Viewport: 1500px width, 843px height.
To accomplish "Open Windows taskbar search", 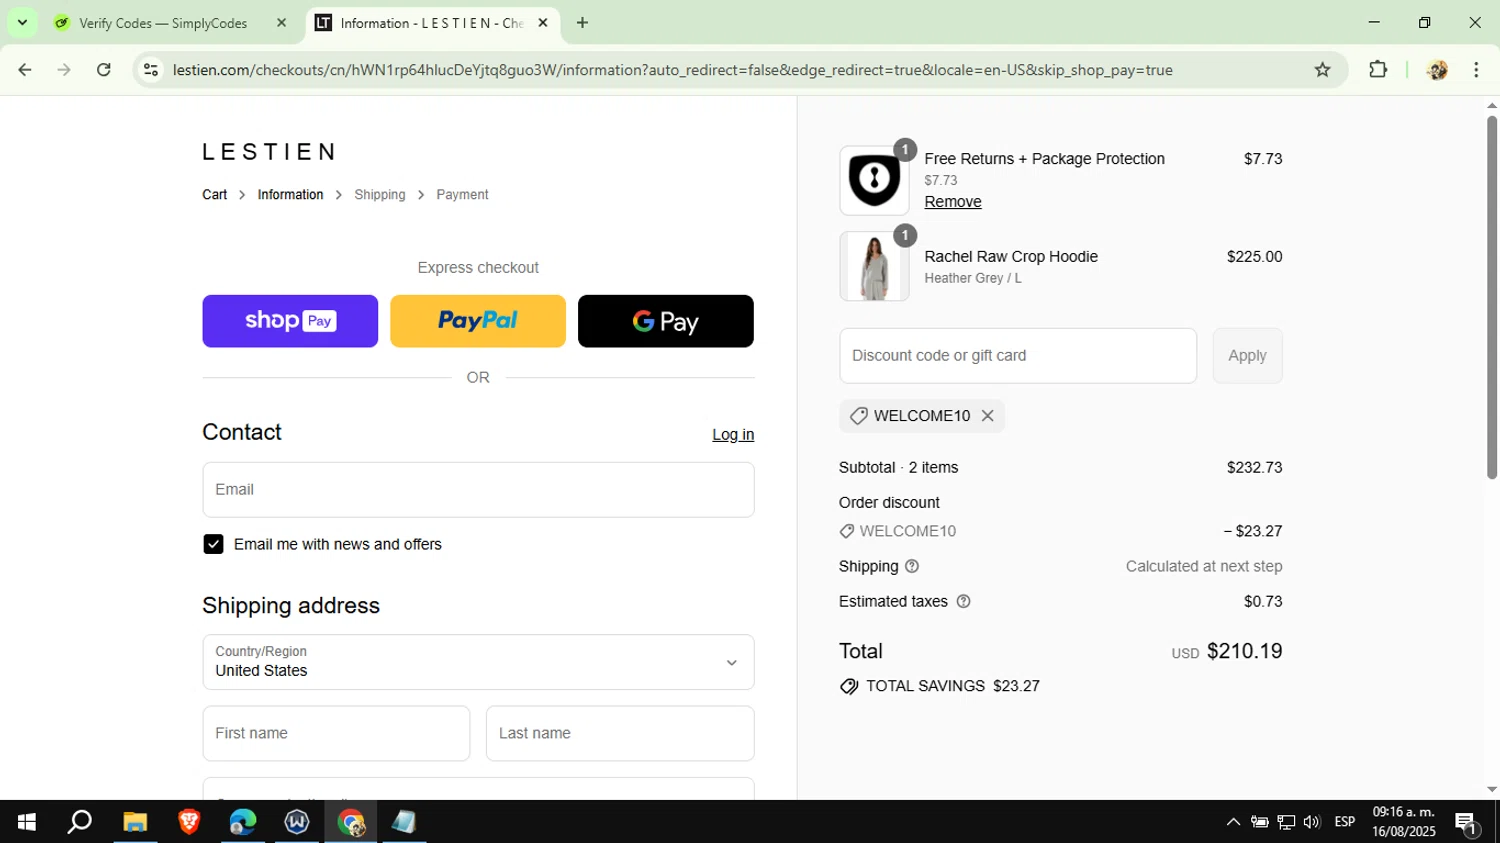I will pos(80,822).
